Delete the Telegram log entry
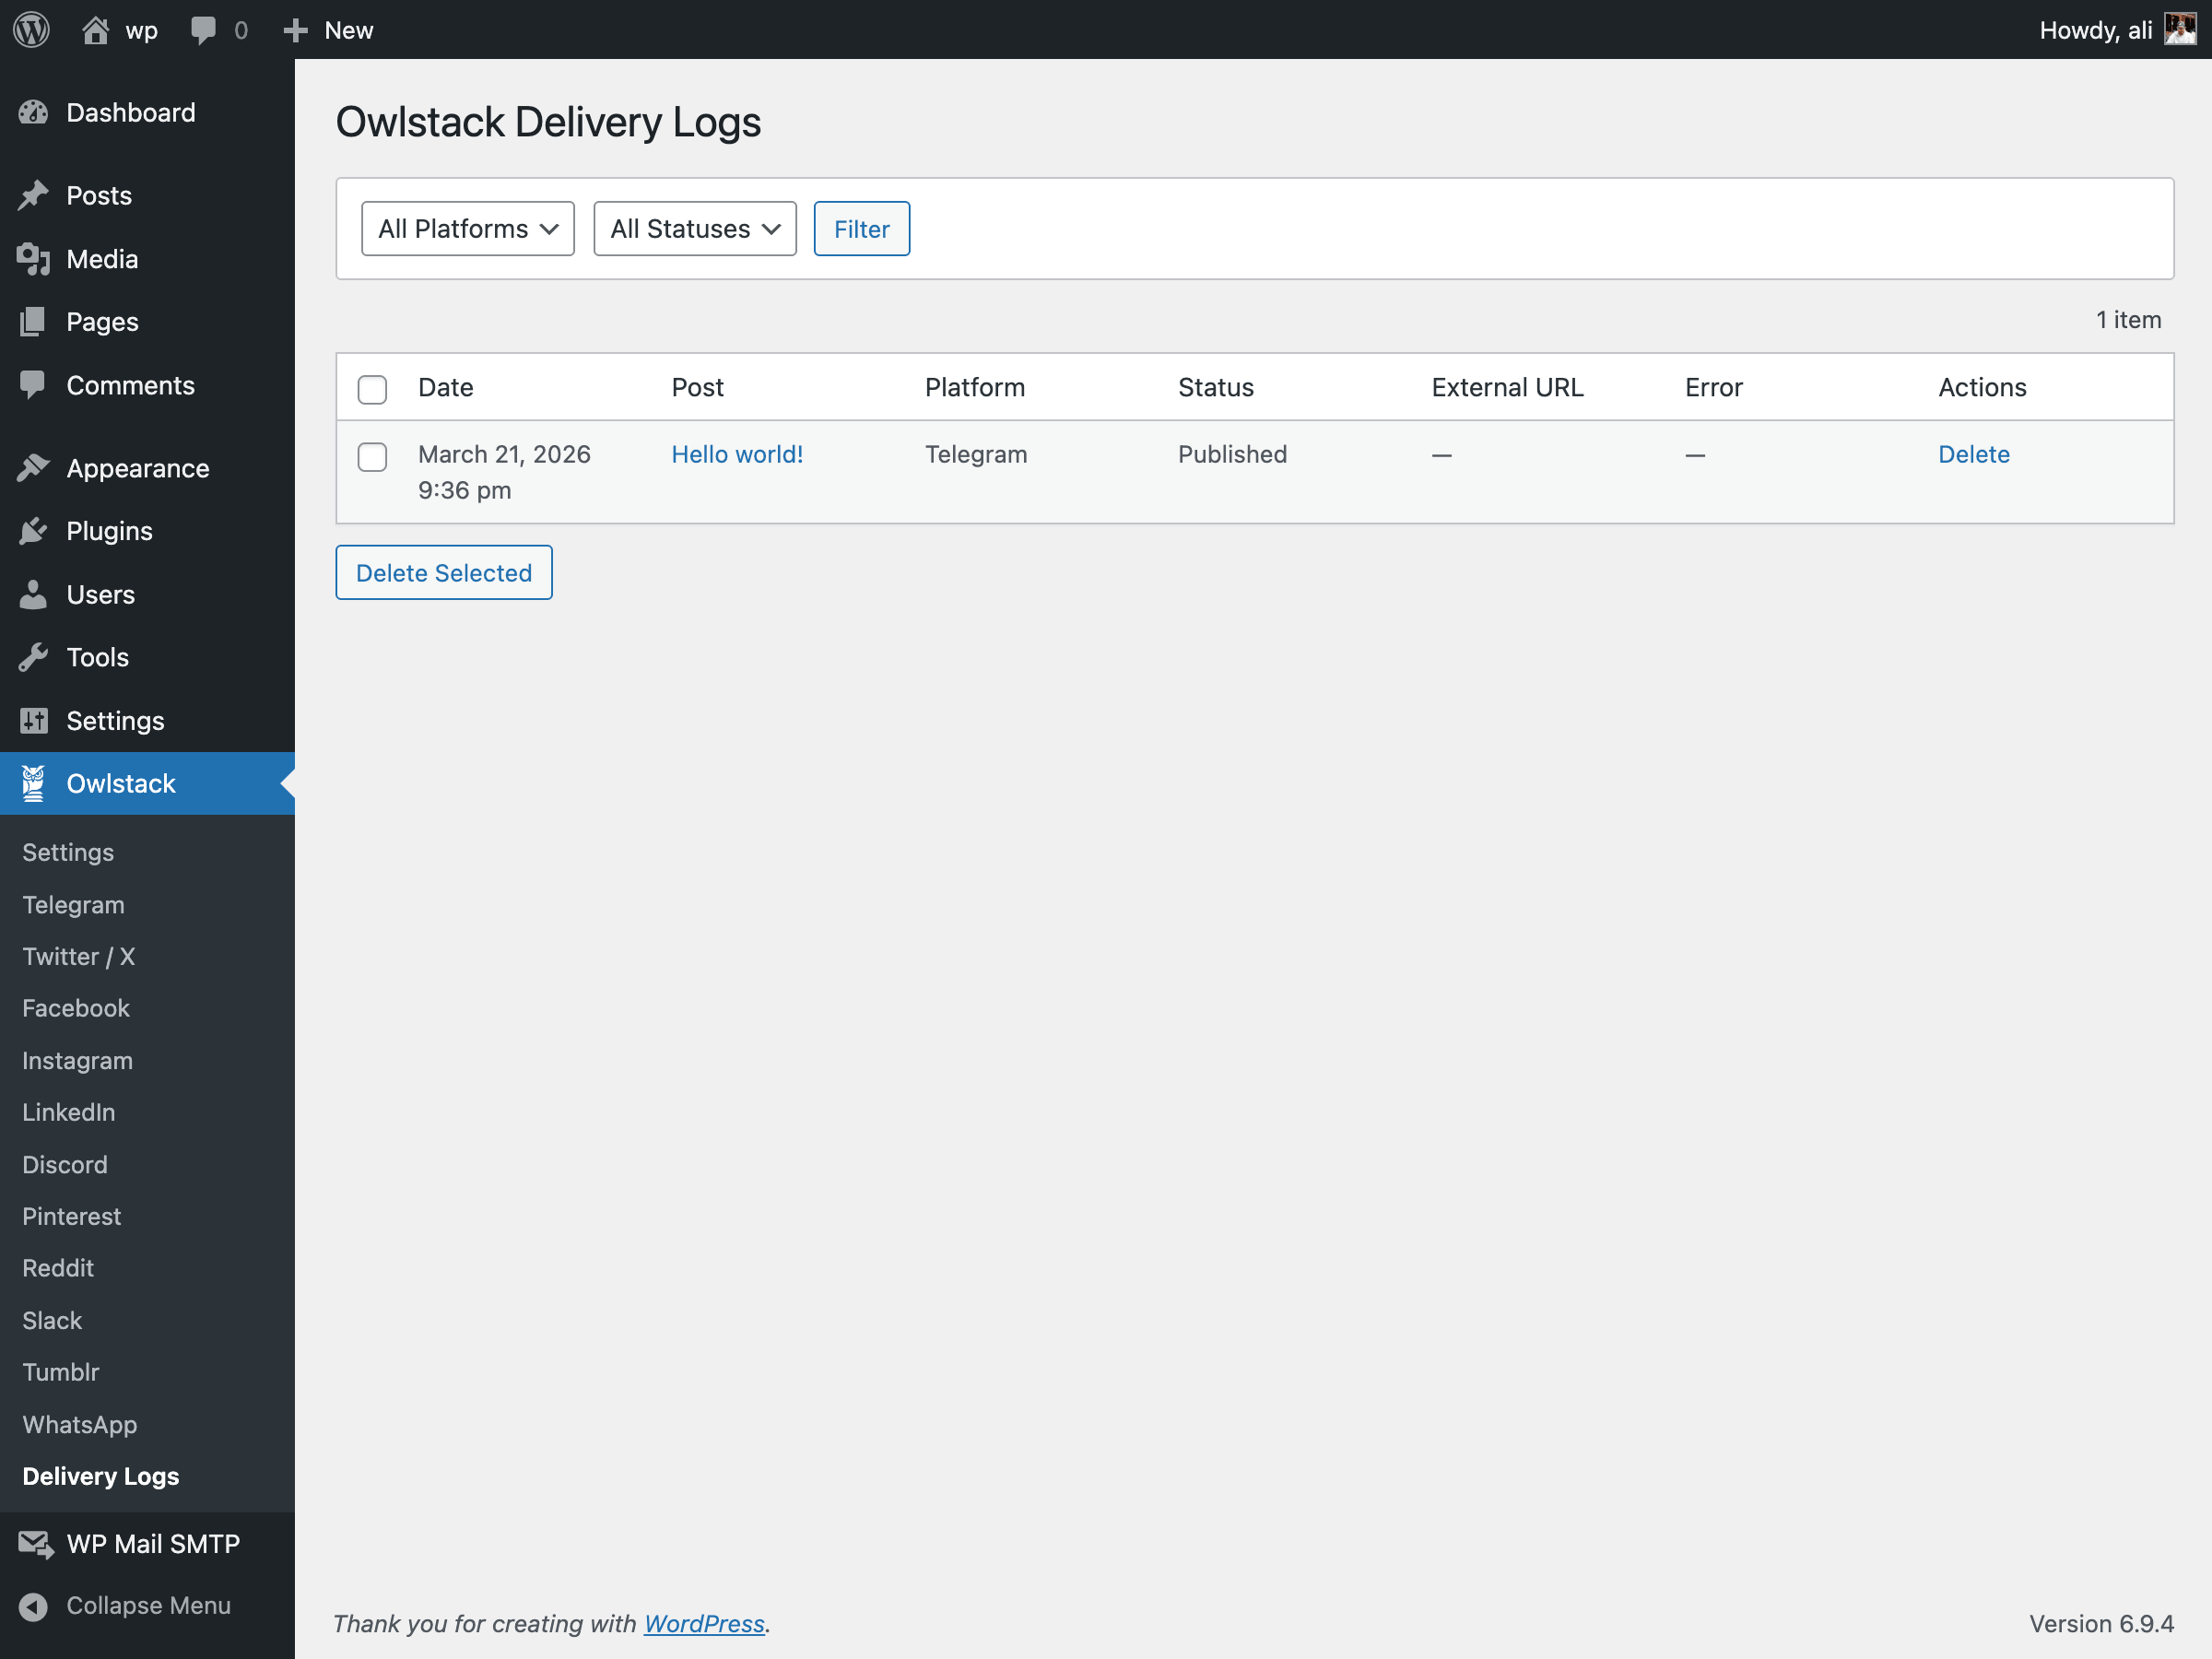The image size is (2212, 1659). pyautogui.click(x=1973, y=455)
